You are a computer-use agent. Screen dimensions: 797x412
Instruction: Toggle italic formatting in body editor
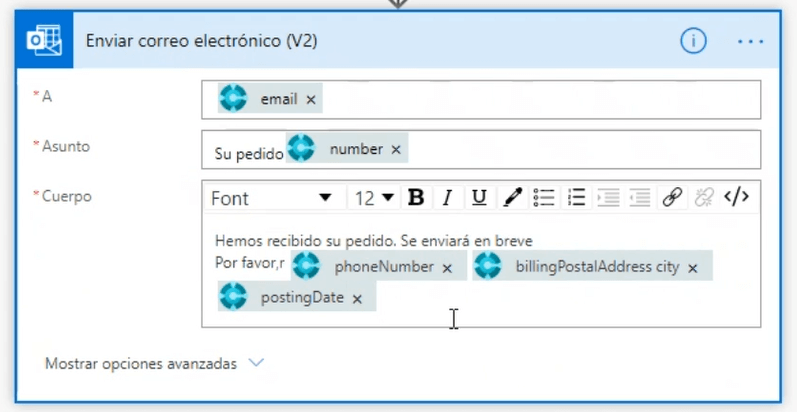(x=447, y=198)
